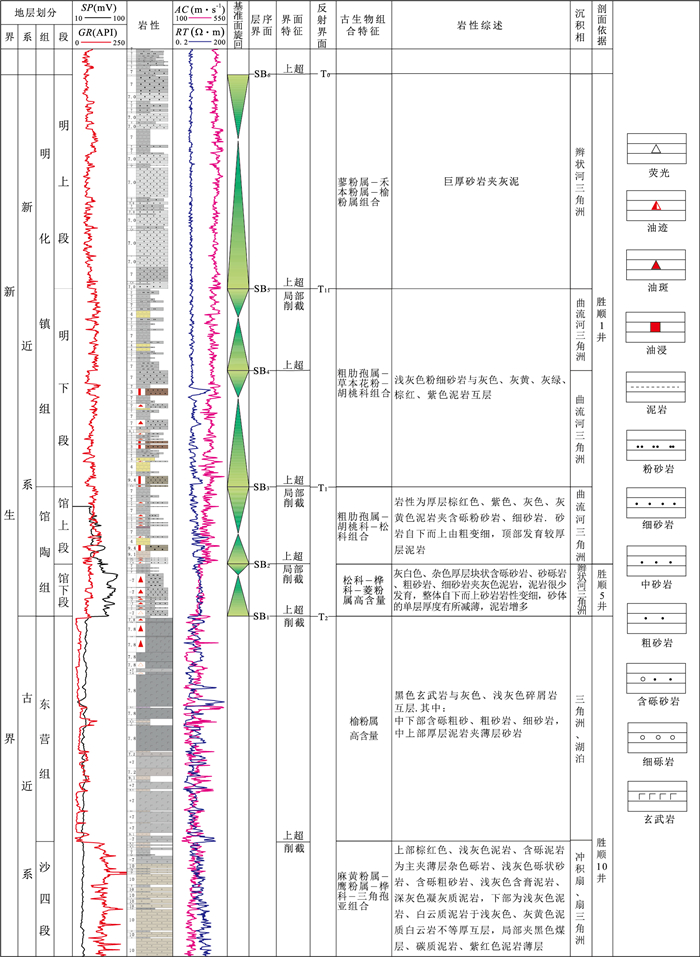This screenshot has width=700, height=957.
Task: Click the 油斑 red triangle legend symbol
Action: point(656,265)
